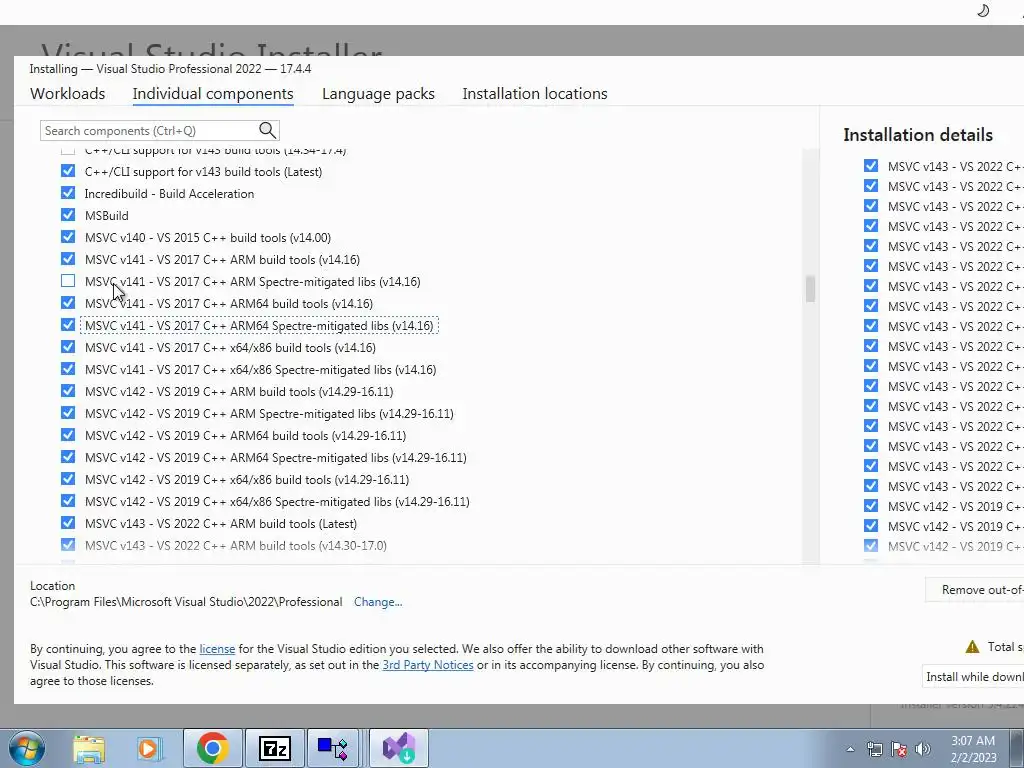The width and height of the screenshot is (1024, 768).
Task: Select the MSBuild label text
Action: (x=106, y=216)
